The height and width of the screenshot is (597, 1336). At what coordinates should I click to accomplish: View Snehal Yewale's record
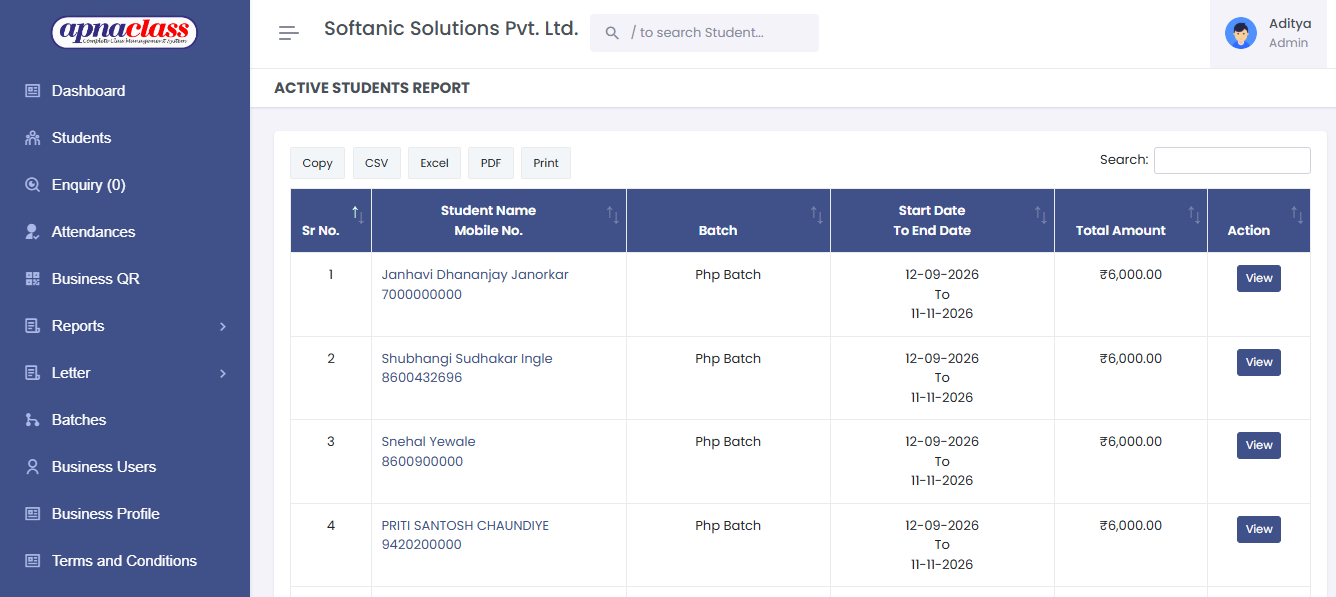(1259, 446)
